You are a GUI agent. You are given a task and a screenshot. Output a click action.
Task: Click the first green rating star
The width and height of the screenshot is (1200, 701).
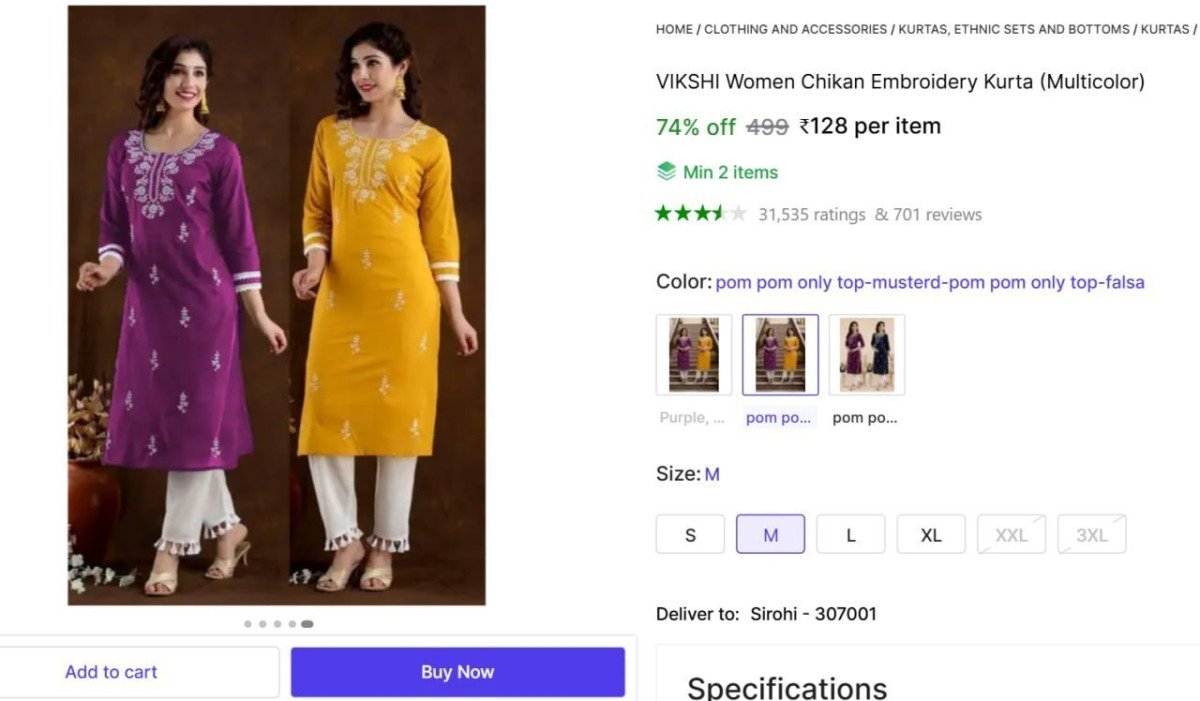coord(664,213)
